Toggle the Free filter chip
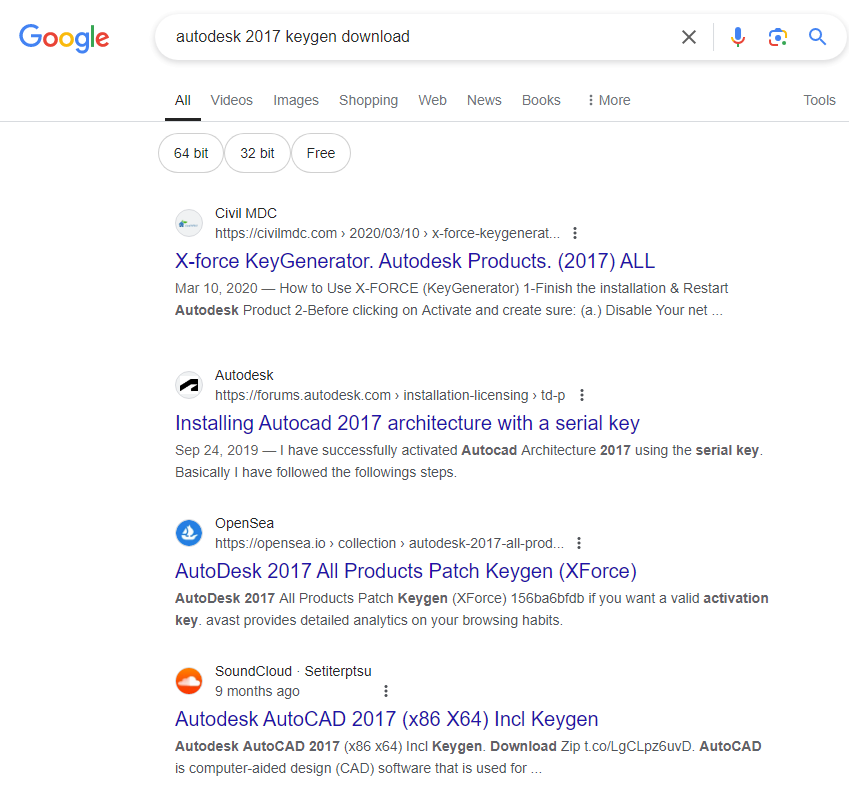The image size is (849, 793). 321,153
